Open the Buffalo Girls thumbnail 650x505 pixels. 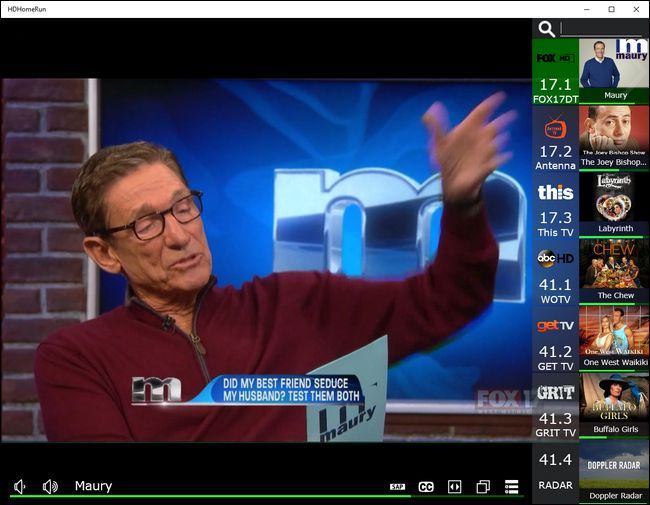(614, 398)
